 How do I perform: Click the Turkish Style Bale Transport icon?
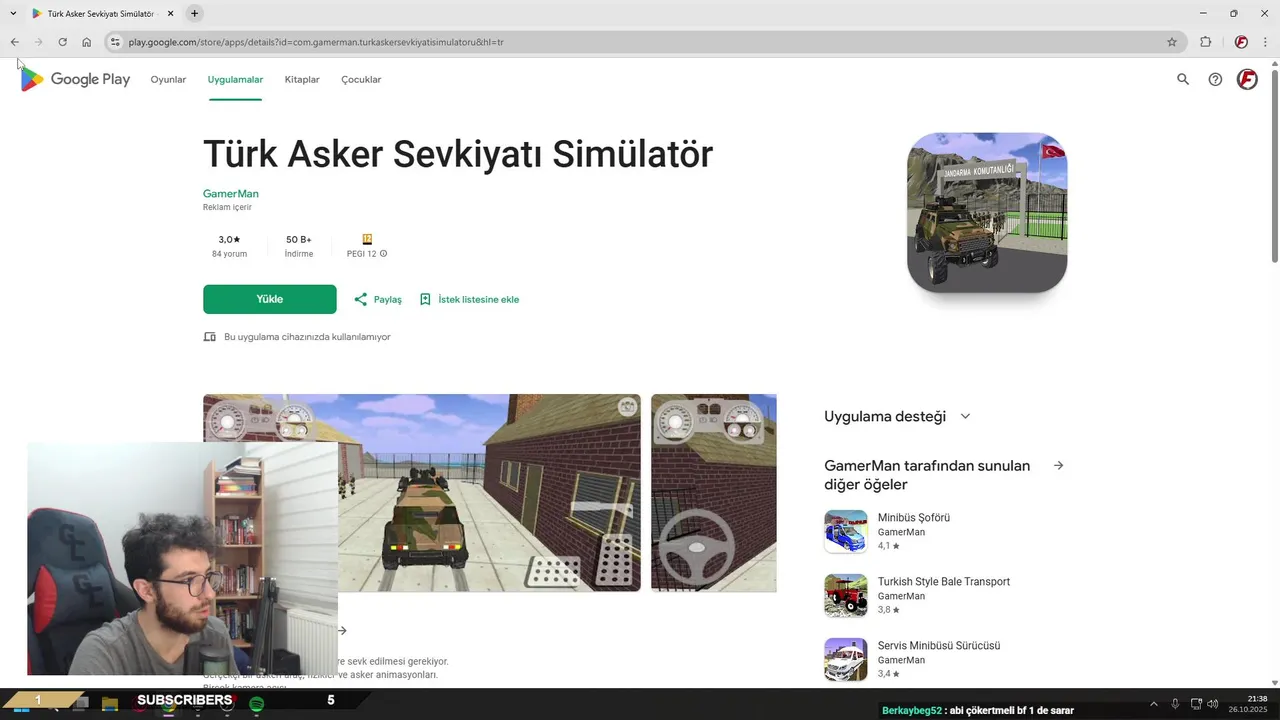846,596
